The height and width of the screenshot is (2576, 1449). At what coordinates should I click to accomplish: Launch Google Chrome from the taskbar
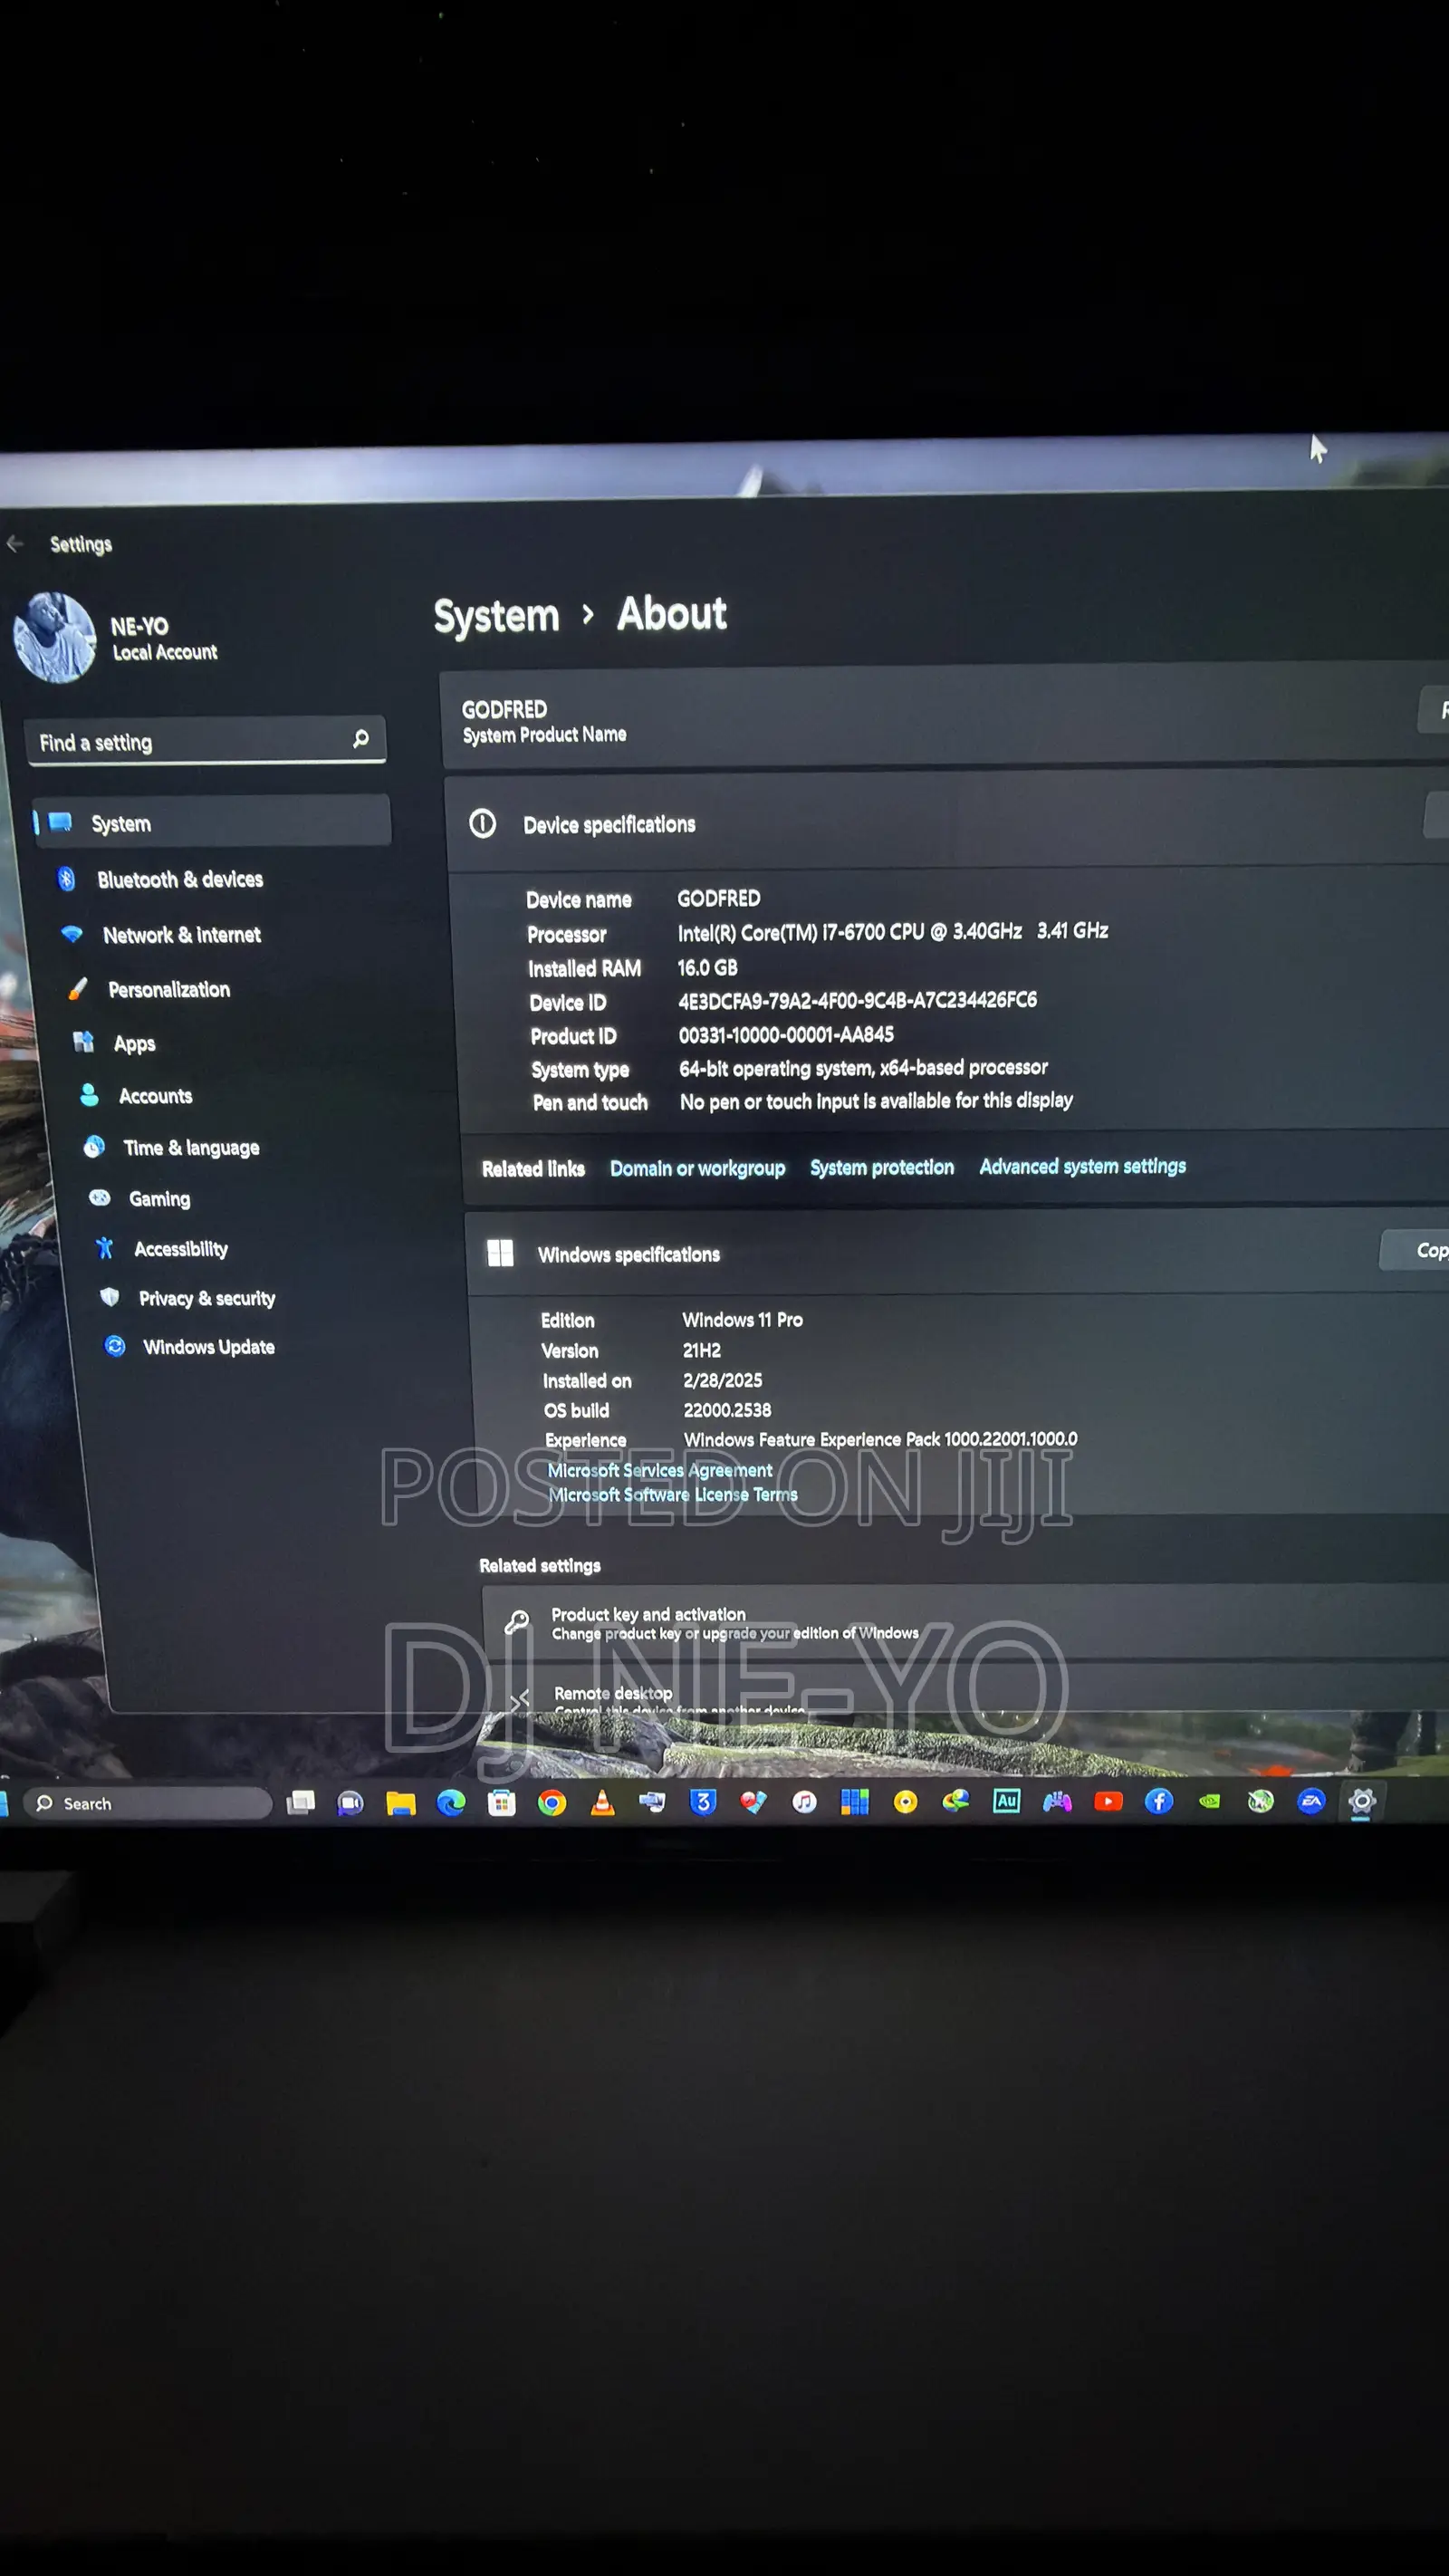(x=552, y=1802)
